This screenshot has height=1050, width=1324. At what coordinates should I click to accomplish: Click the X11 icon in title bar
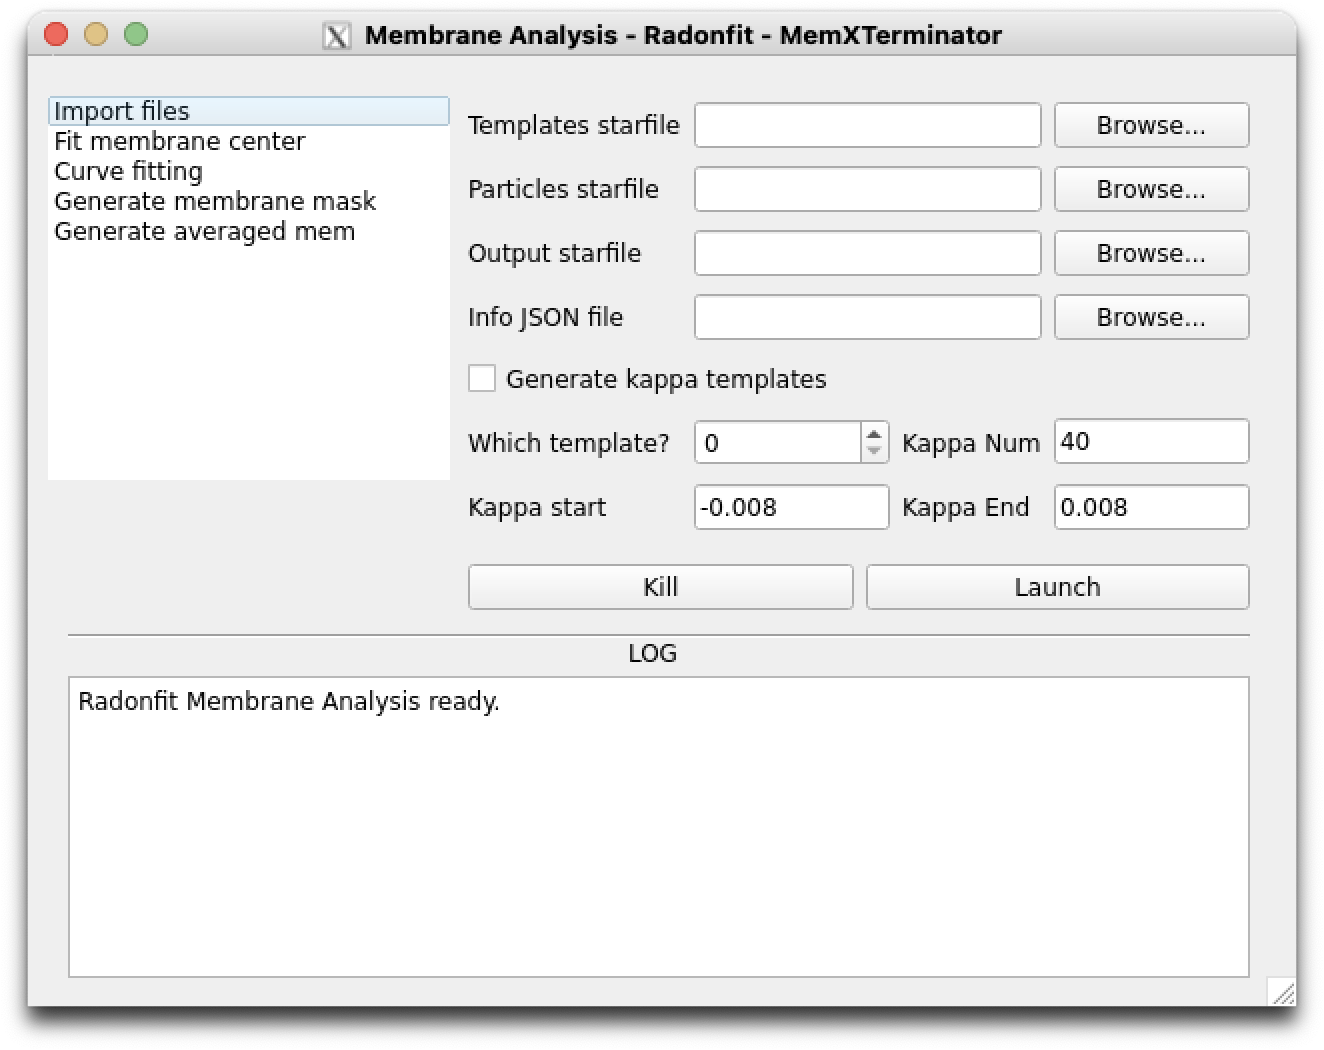[x=337, y=36]
